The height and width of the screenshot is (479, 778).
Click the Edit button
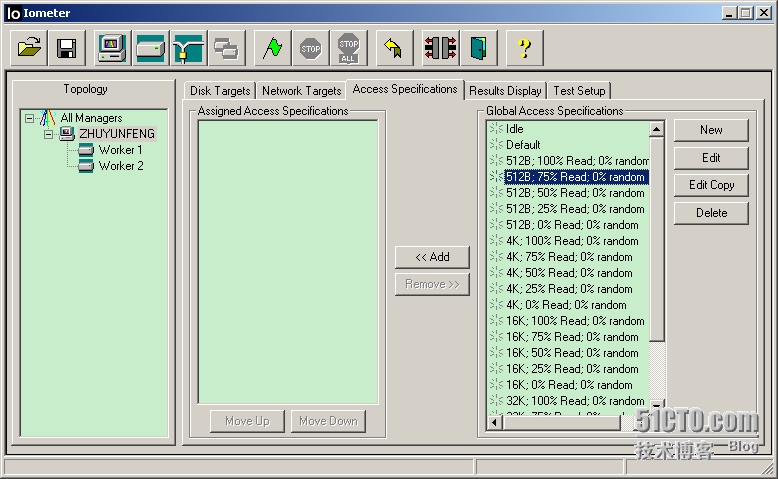(711, 158)
